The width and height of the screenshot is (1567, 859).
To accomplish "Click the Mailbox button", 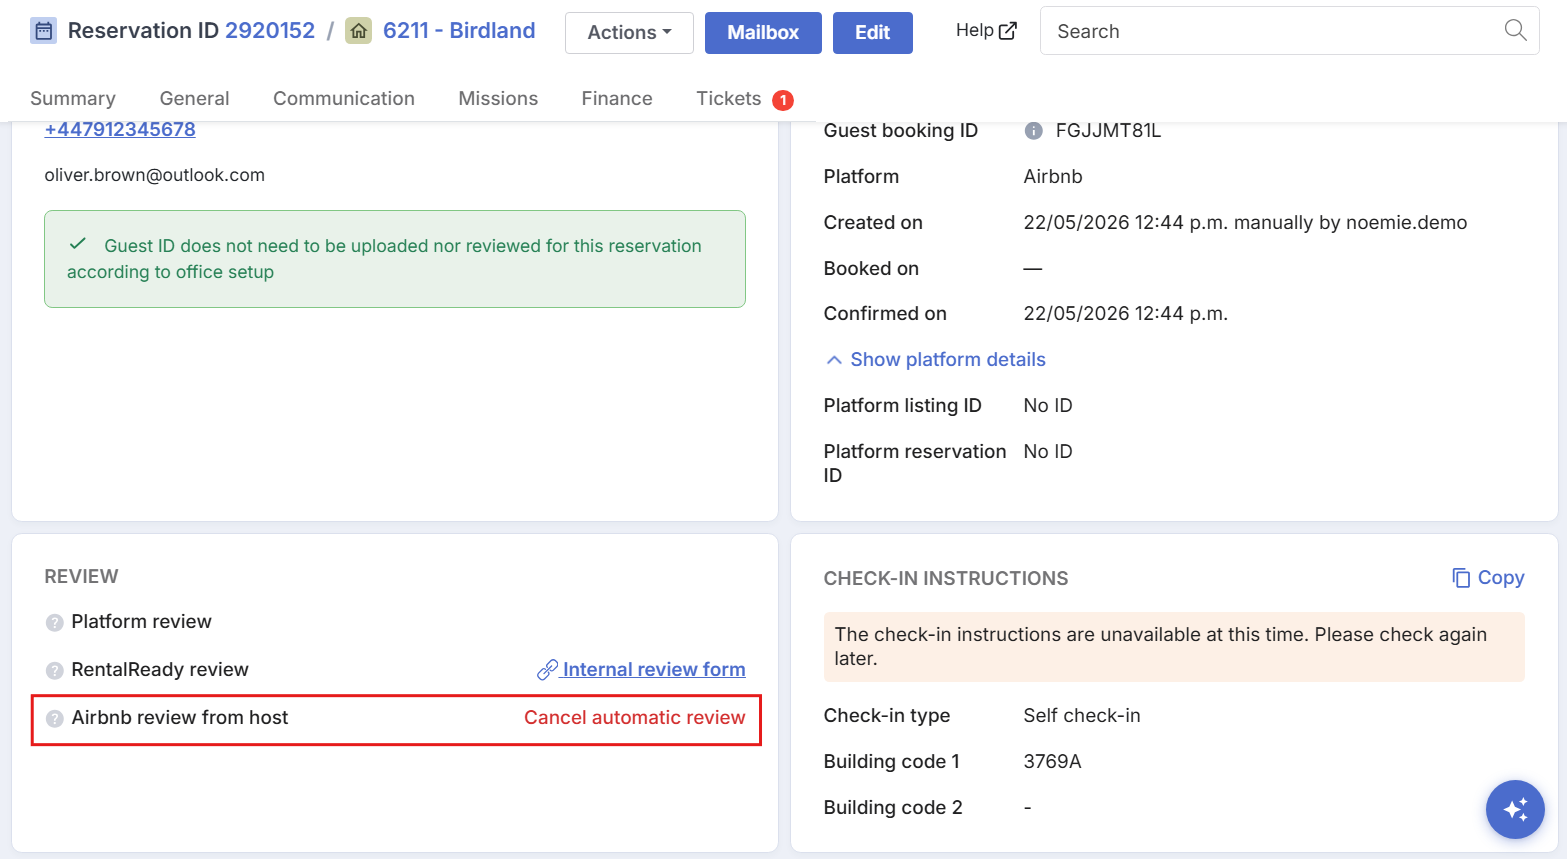I will point(763,33).
